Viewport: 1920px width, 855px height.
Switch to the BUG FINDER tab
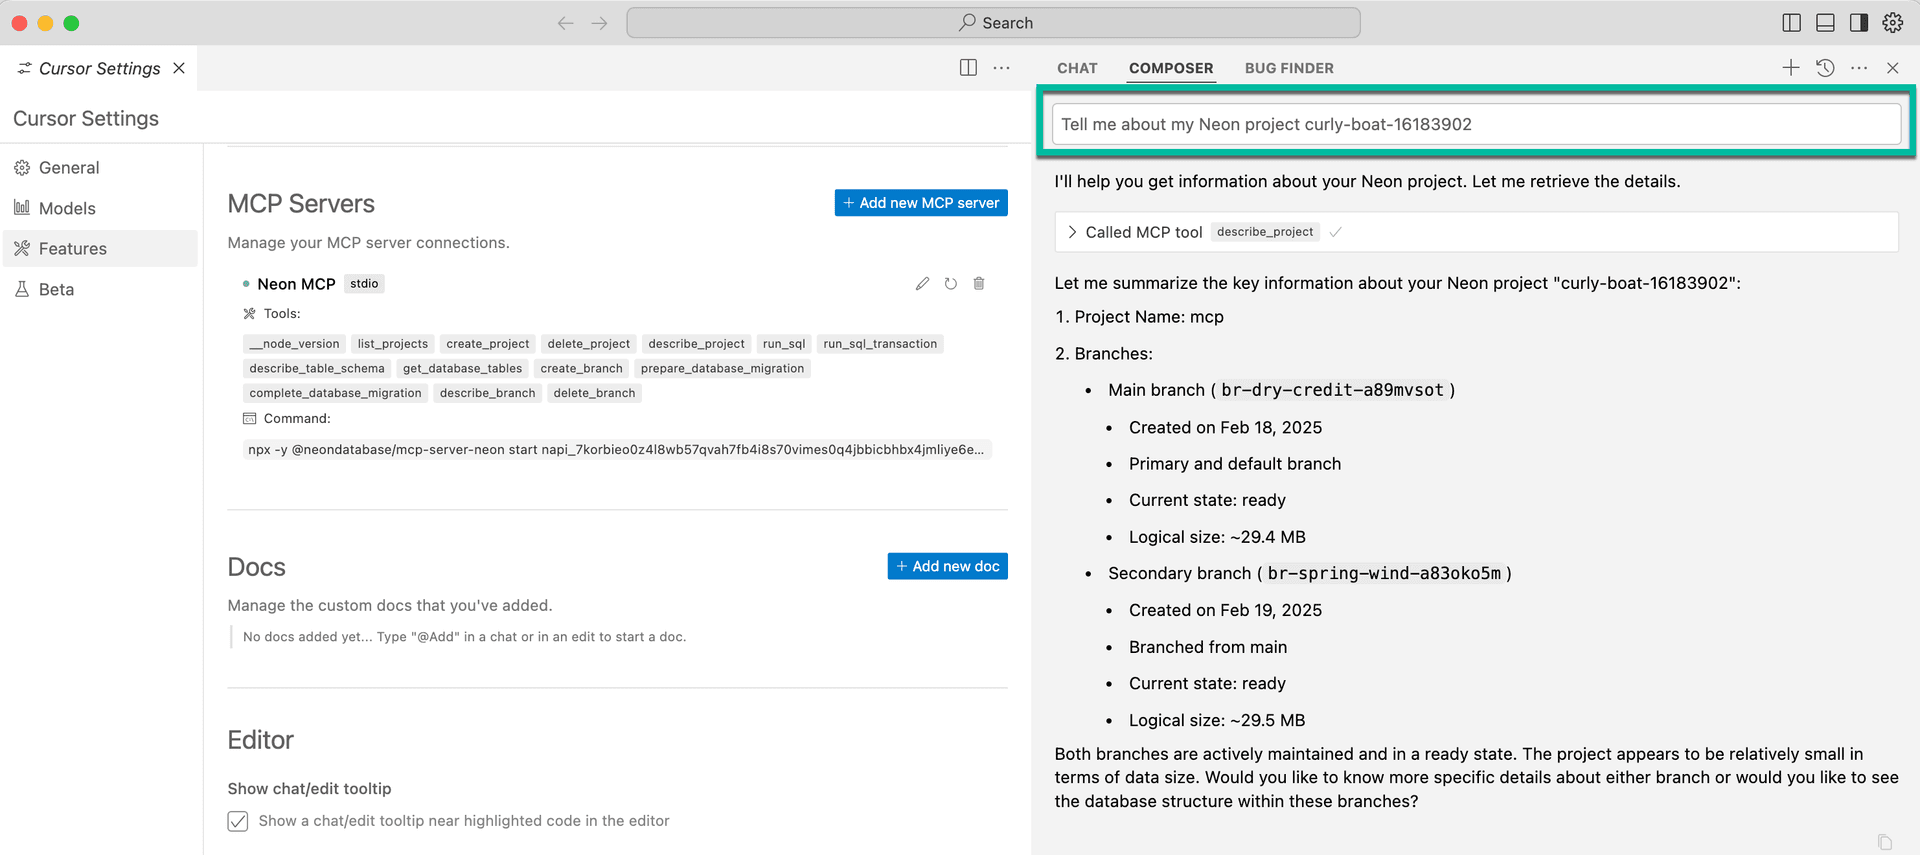point(1288,68)
